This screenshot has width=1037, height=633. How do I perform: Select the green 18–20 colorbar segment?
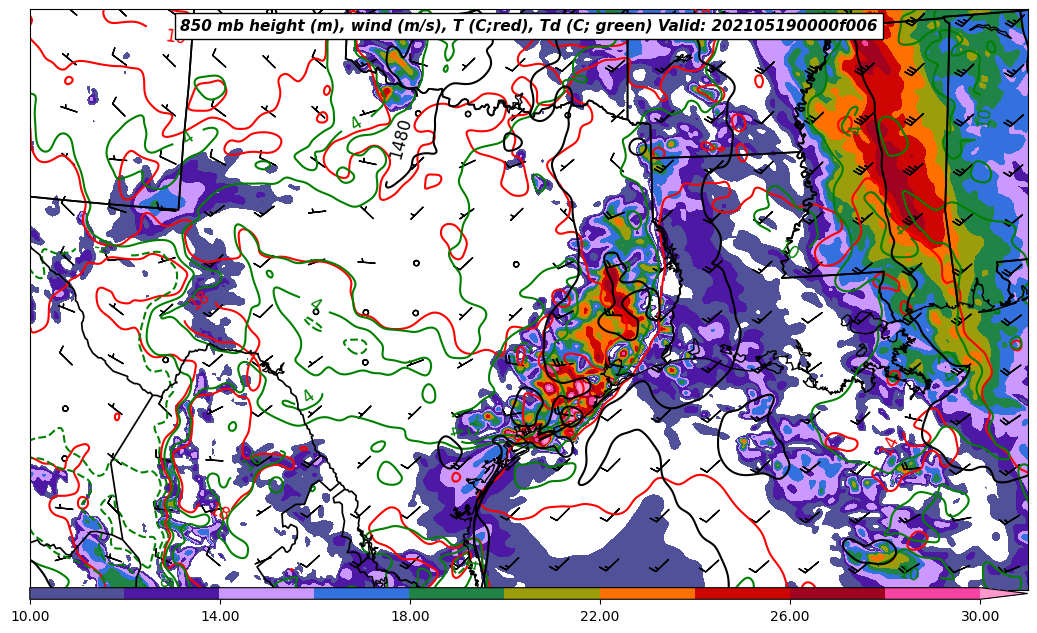pyautogui.click(x=457, y=593)
